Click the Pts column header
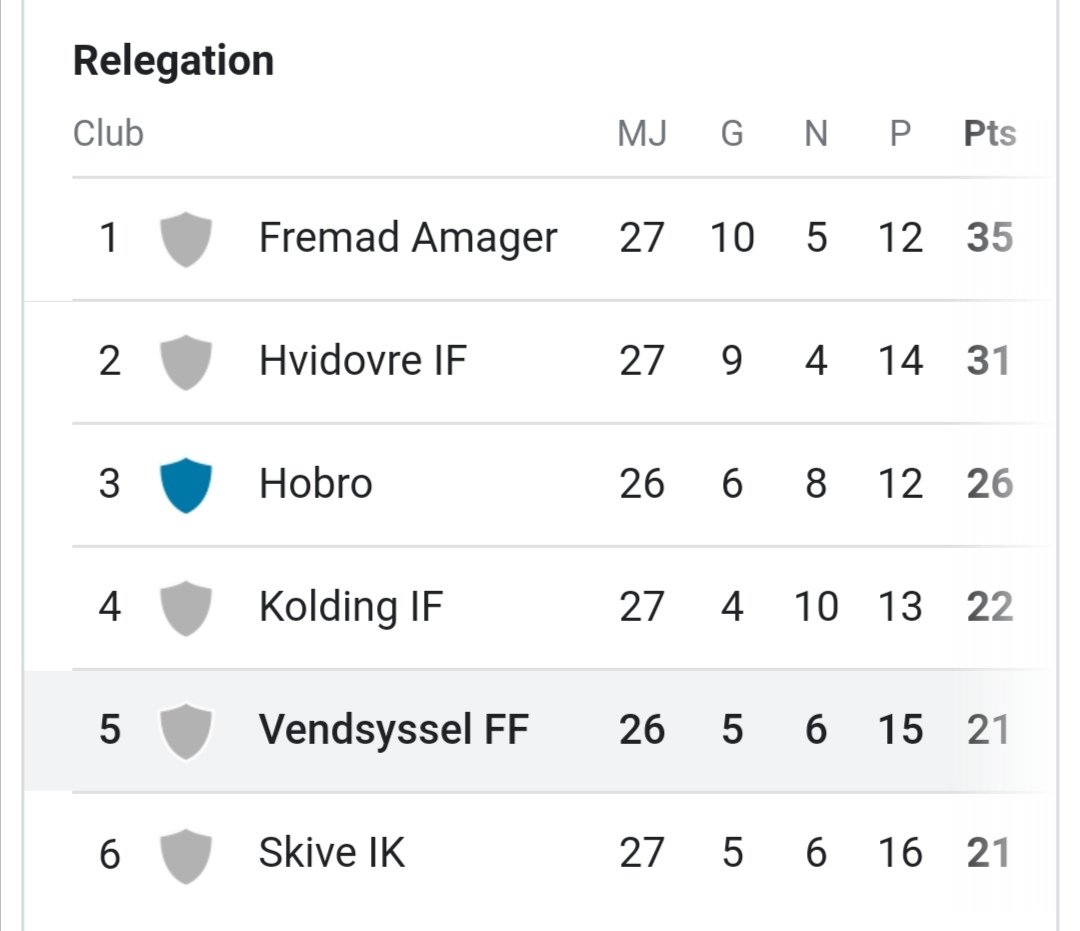Image resolution: width=1080 pixels, height=931 pixels. [x=990, y=133]
